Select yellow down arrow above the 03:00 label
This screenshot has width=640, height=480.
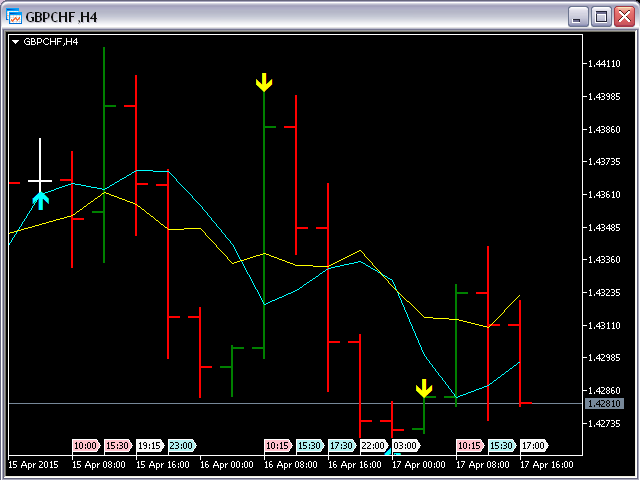(424, 388)
